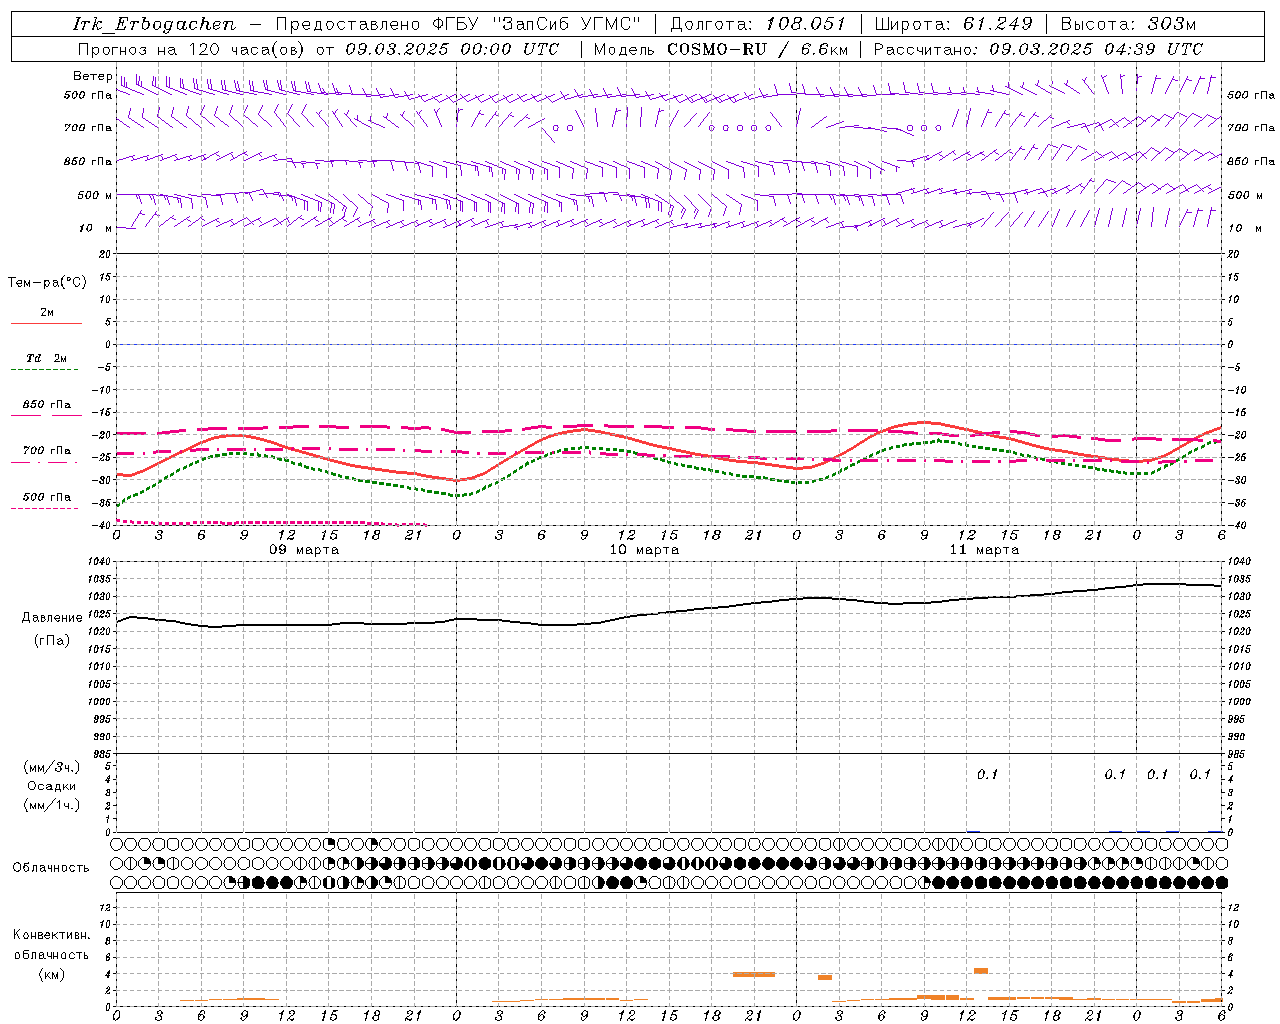Click the blue zero-degree line in temperature chart
The height and width of the screenshot is (1024, 1280).
pyautogui.click(x=669, y=344)
